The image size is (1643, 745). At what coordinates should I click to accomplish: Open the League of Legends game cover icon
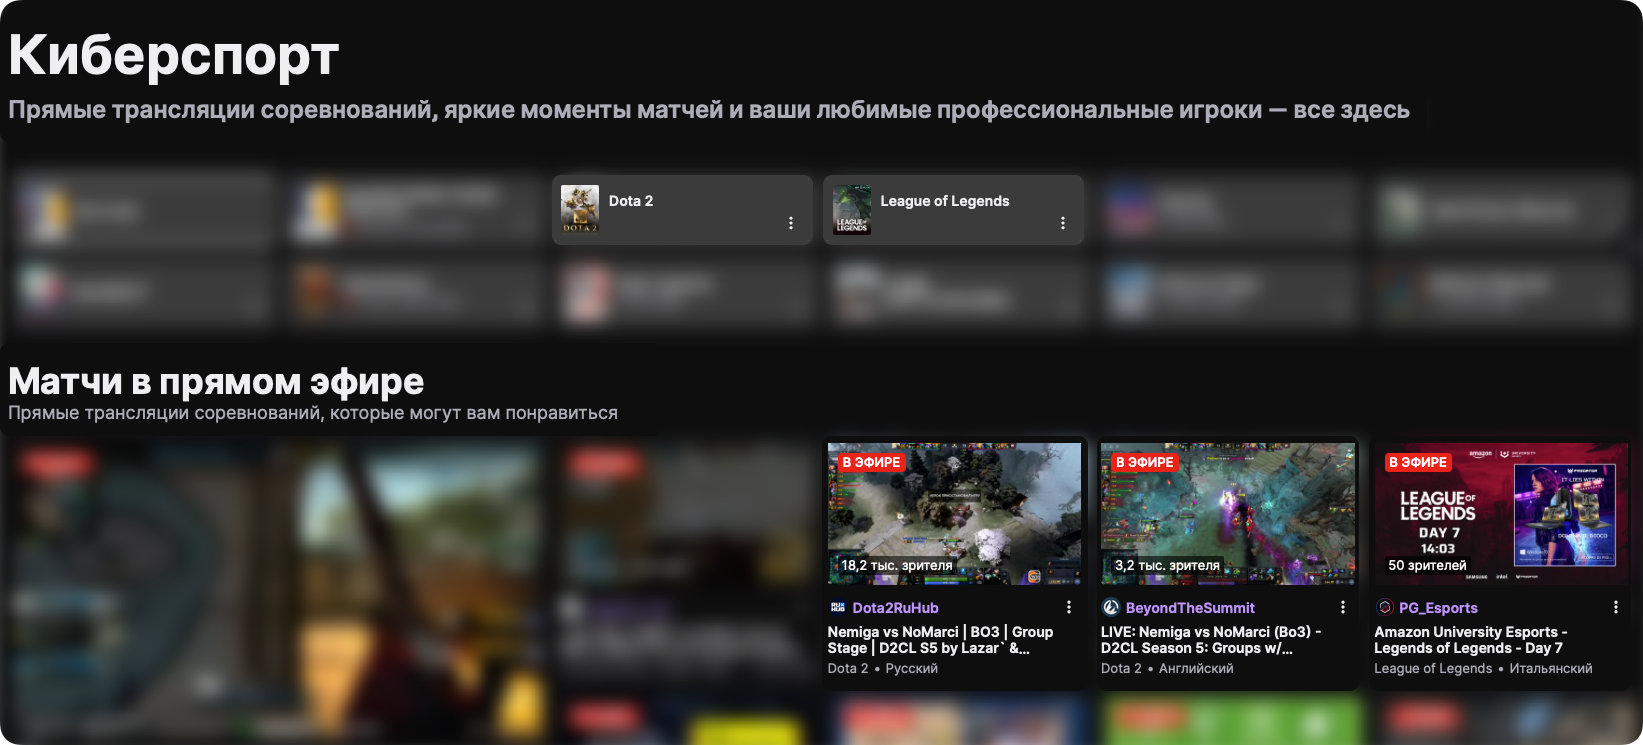point(852,210)
